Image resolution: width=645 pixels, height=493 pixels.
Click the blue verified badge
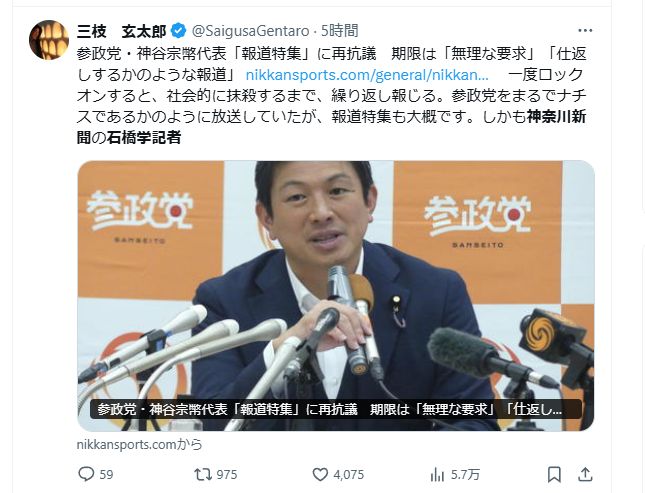178,31
